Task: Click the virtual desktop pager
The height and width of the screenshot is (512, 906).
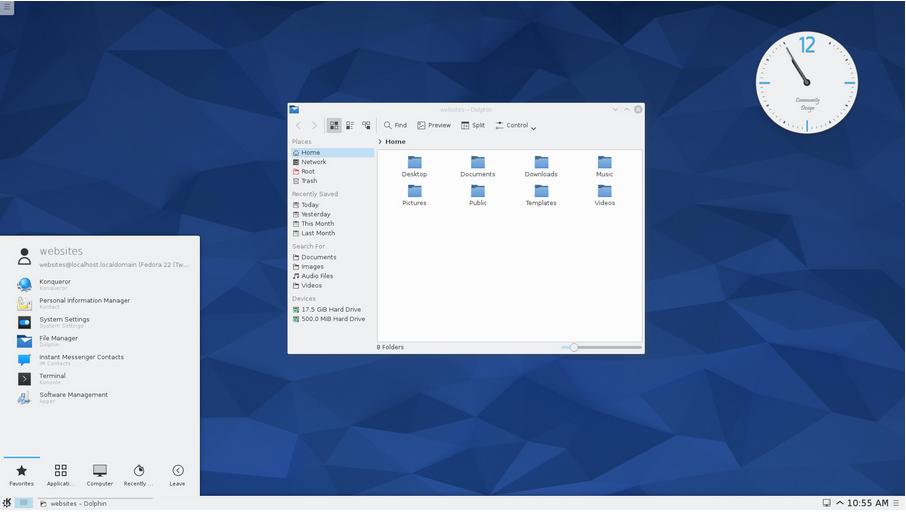Action: pyautogui.click(x=24, y=503)
